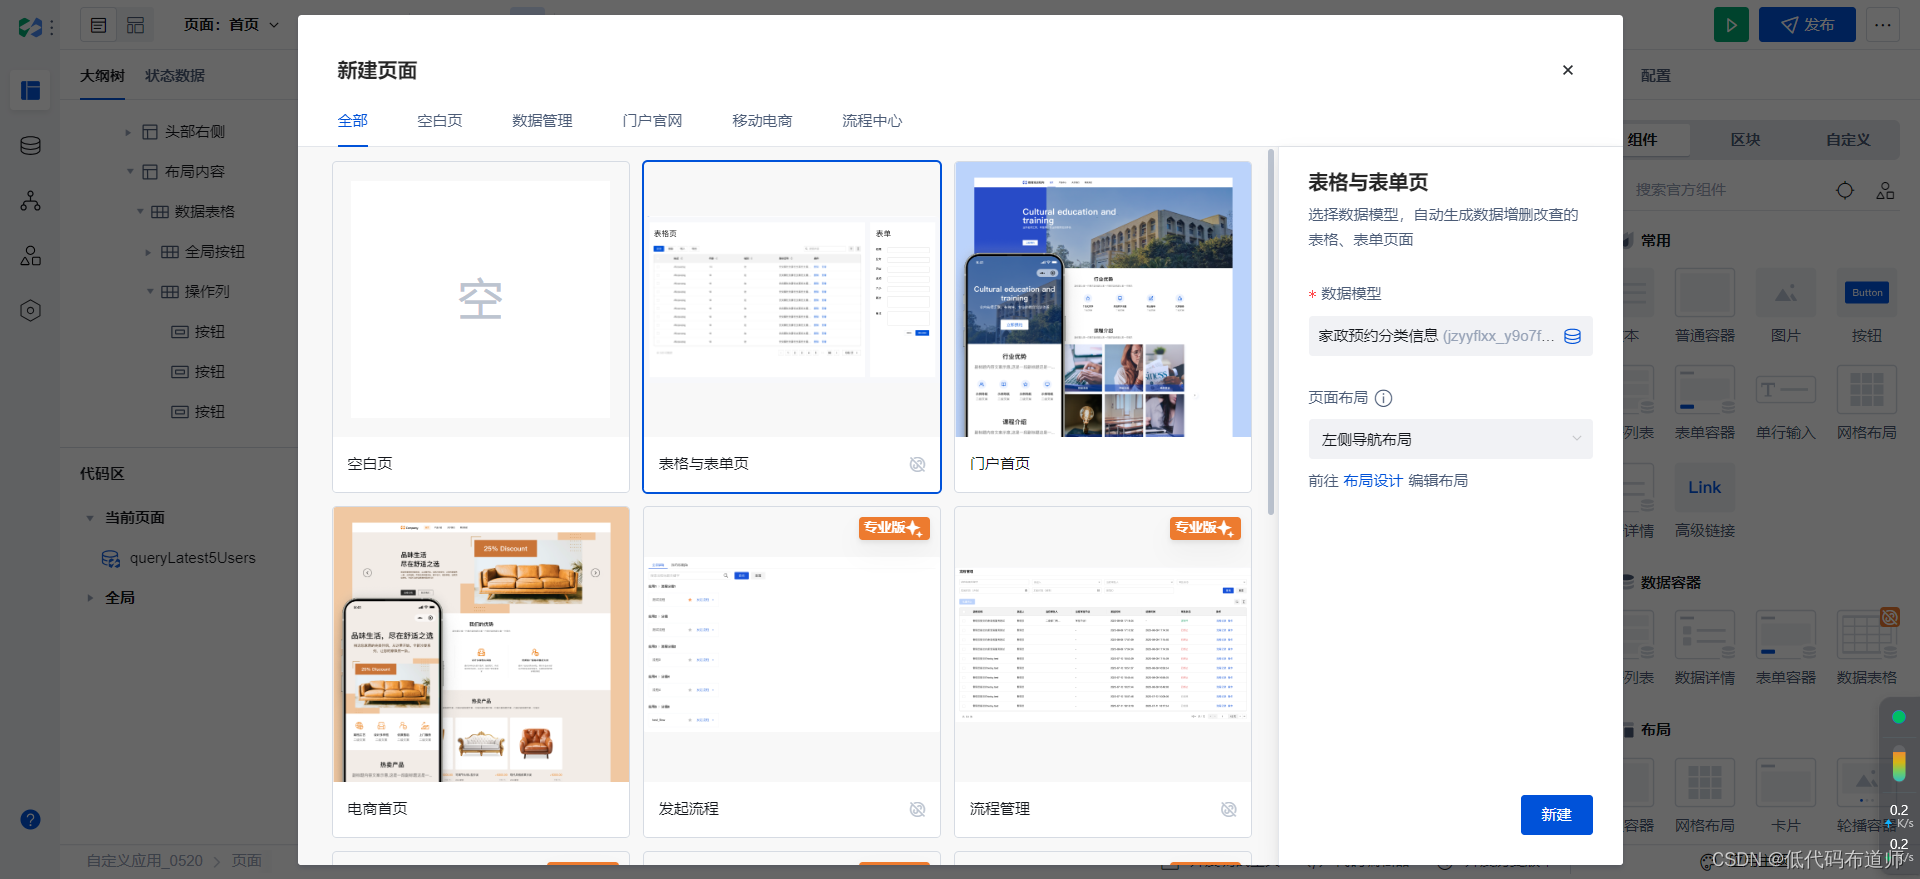Close the 新建页面 dialog
1920x879 pixels.
coord(1568,70)
